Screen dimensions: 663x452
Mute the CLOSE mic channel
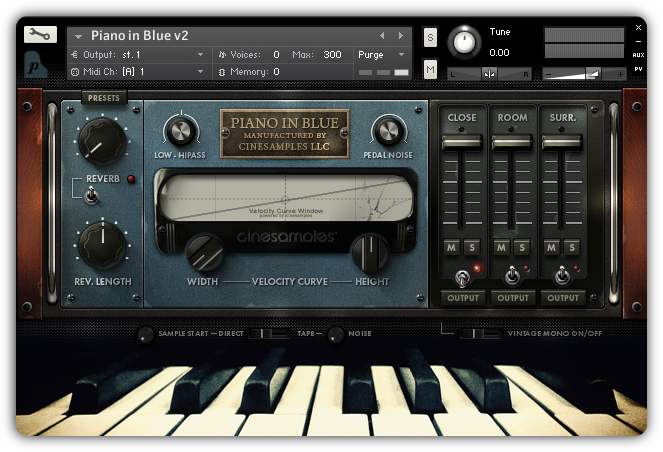(x=452, y=247)
